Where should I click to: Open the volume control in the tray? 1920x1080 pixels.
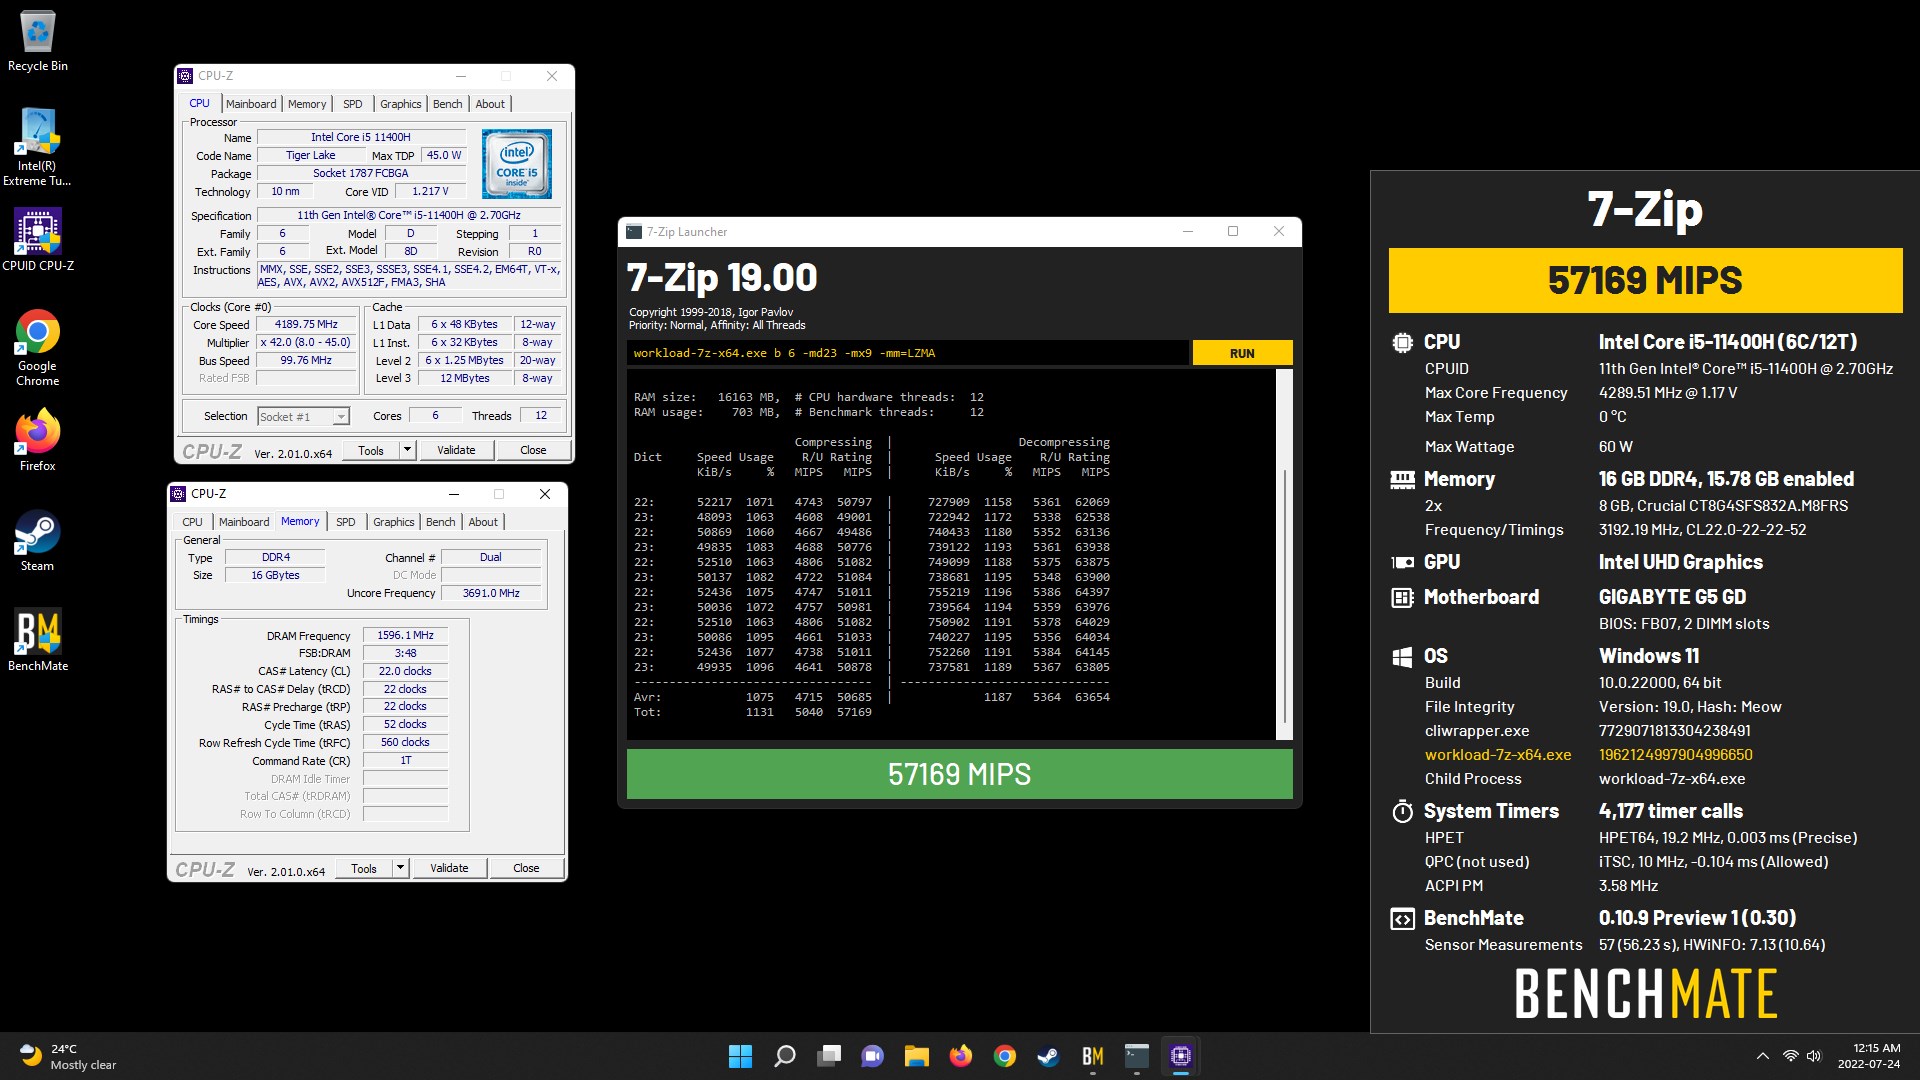click(1815, 1056)
